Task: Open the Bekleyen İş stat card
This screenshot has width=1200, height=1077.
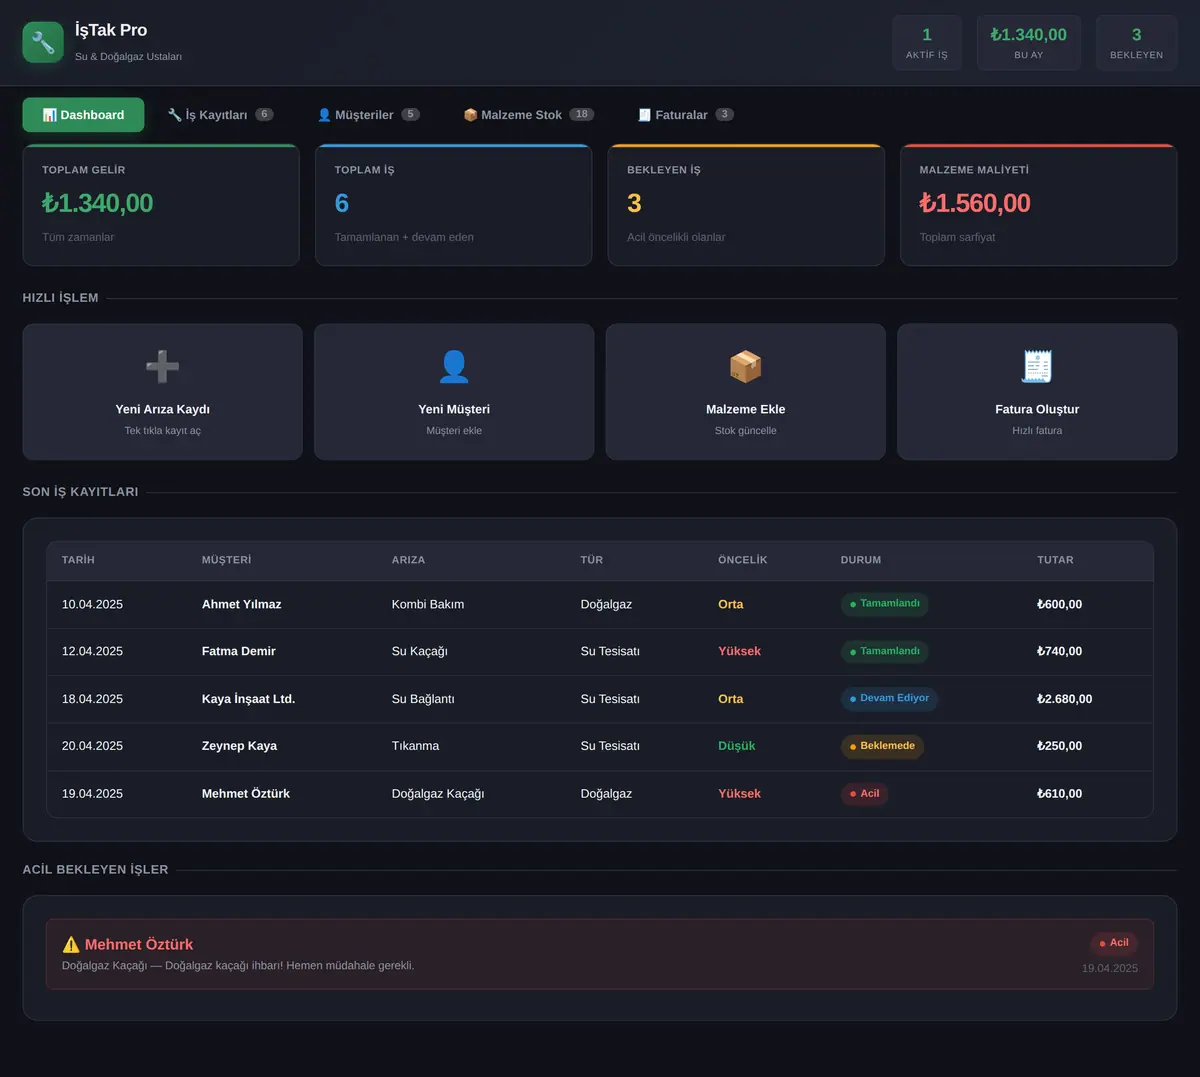Action: (x=746, y=205)
